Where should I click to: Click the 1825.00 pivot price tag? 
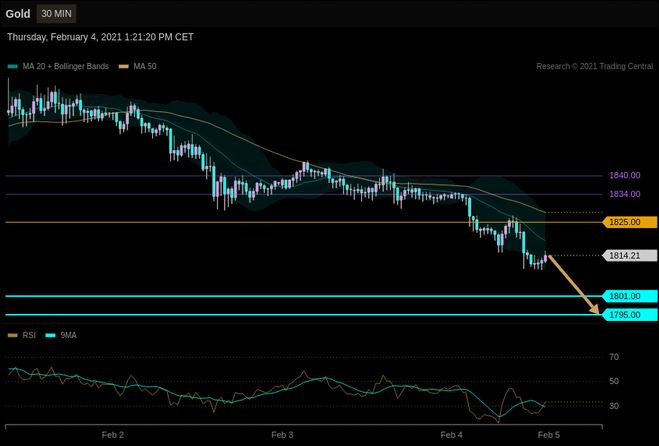pyautogui.click(x=630, y=222)
